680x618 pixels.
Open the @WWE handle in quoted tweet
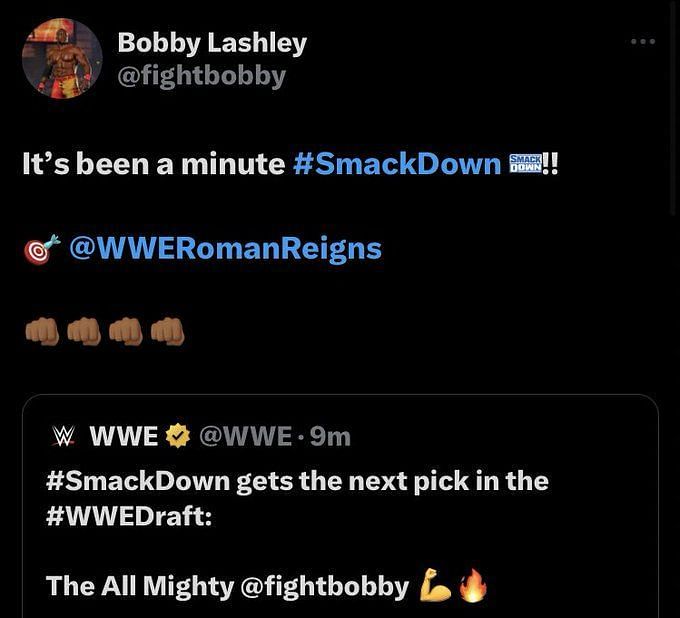point(245,437)
